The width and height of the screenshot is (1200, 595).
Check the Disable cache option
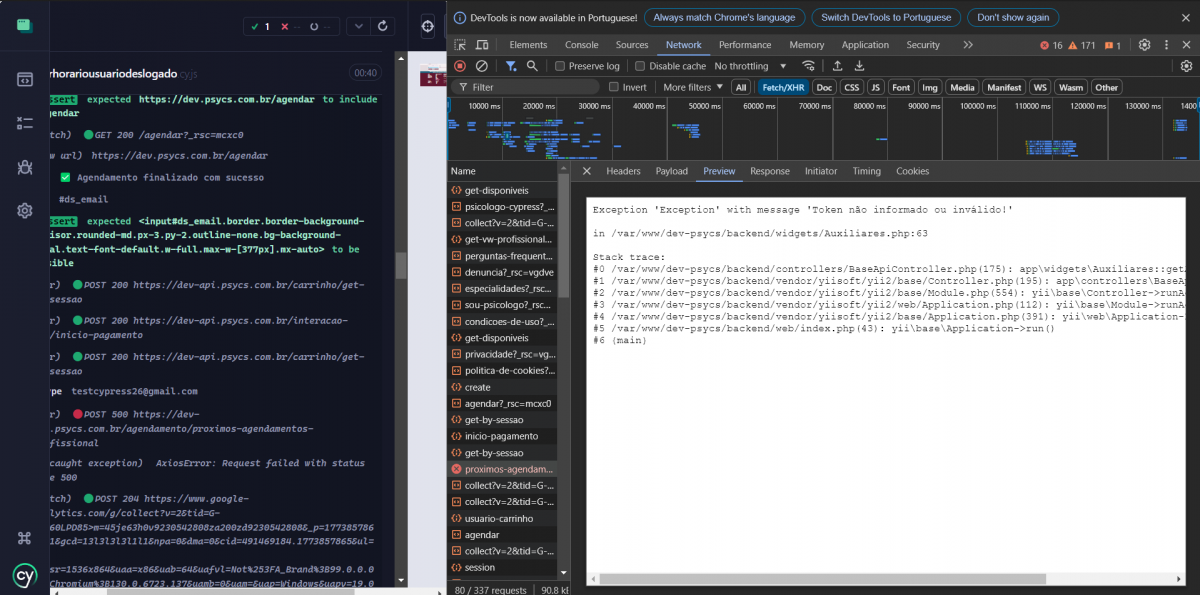641,66
